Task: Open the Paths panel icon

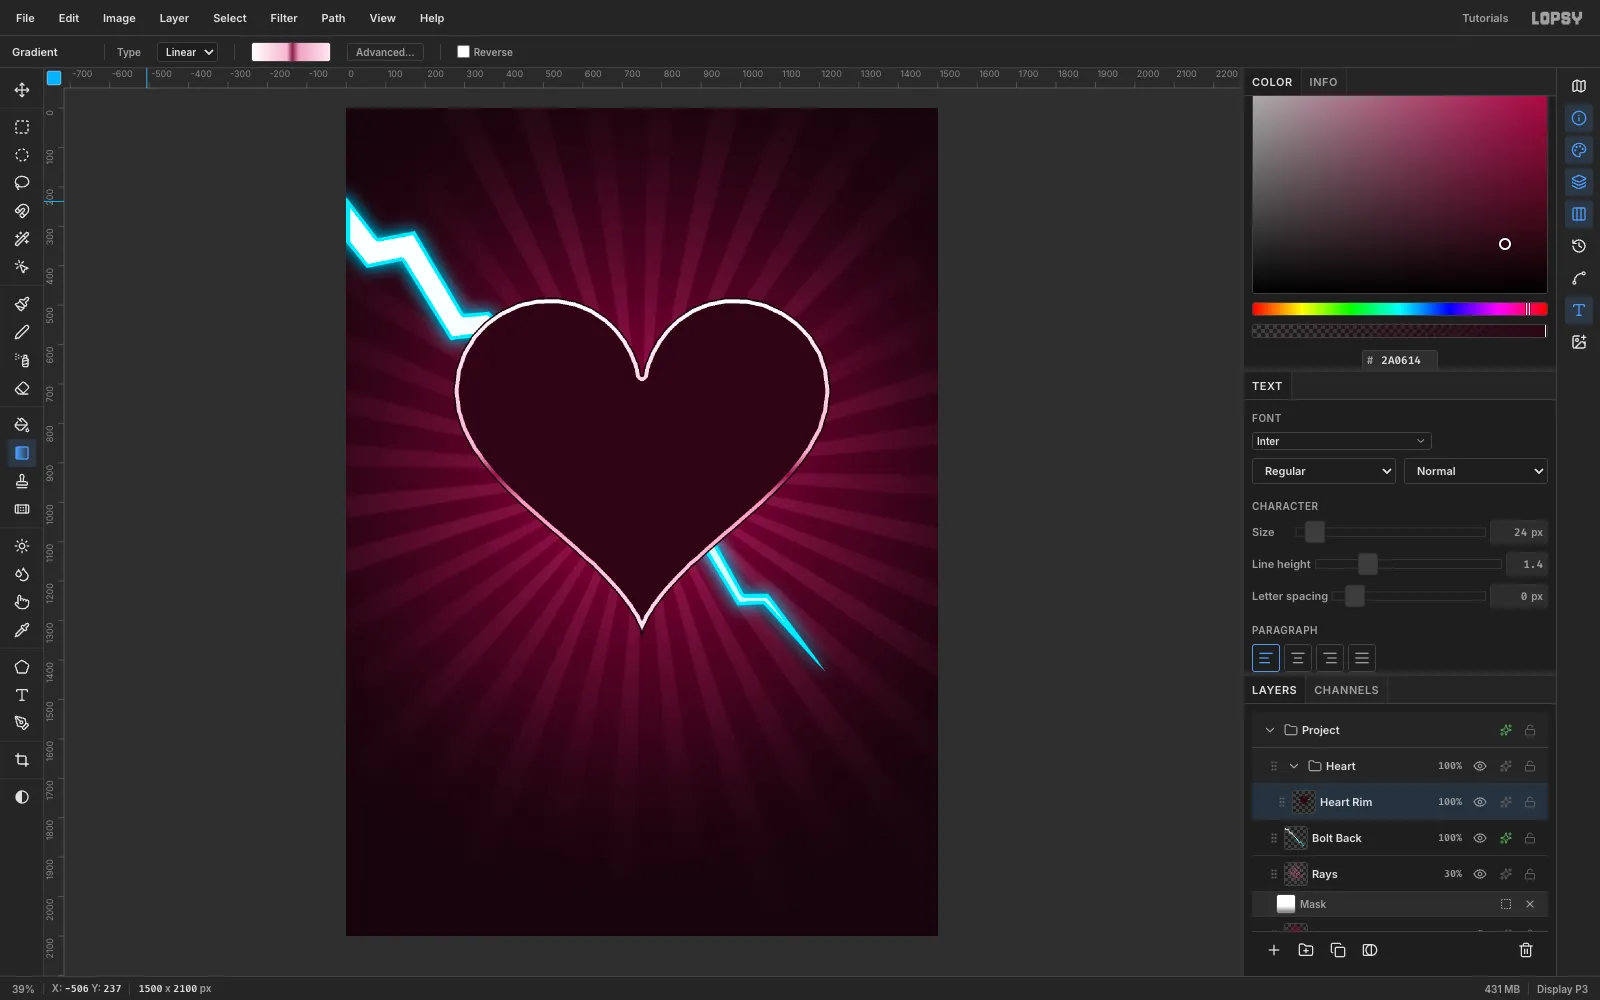Action: [x=1579, y=278]
